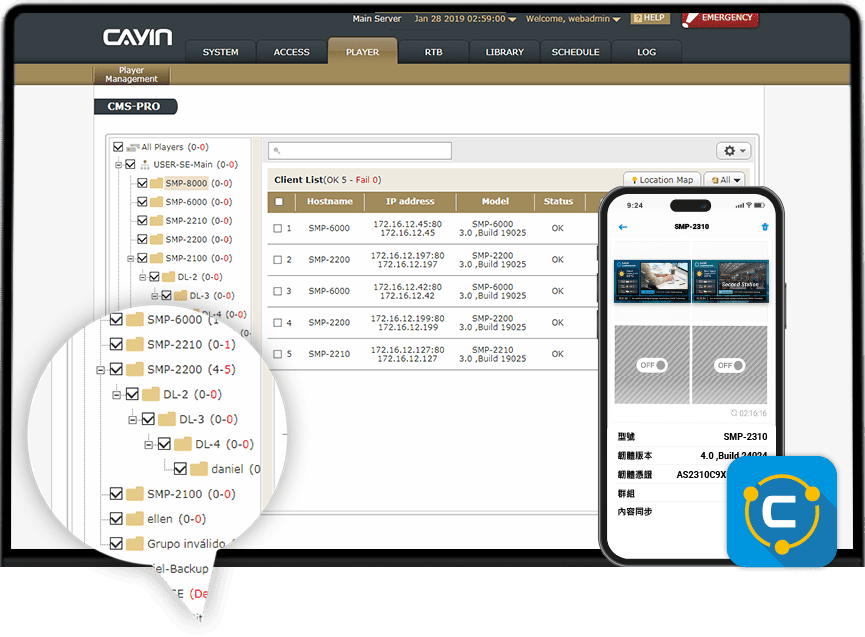Click the SMP-2210 (0-0) folder icon
This screenshot has height=637, width=865.
[x=157, y=221]
